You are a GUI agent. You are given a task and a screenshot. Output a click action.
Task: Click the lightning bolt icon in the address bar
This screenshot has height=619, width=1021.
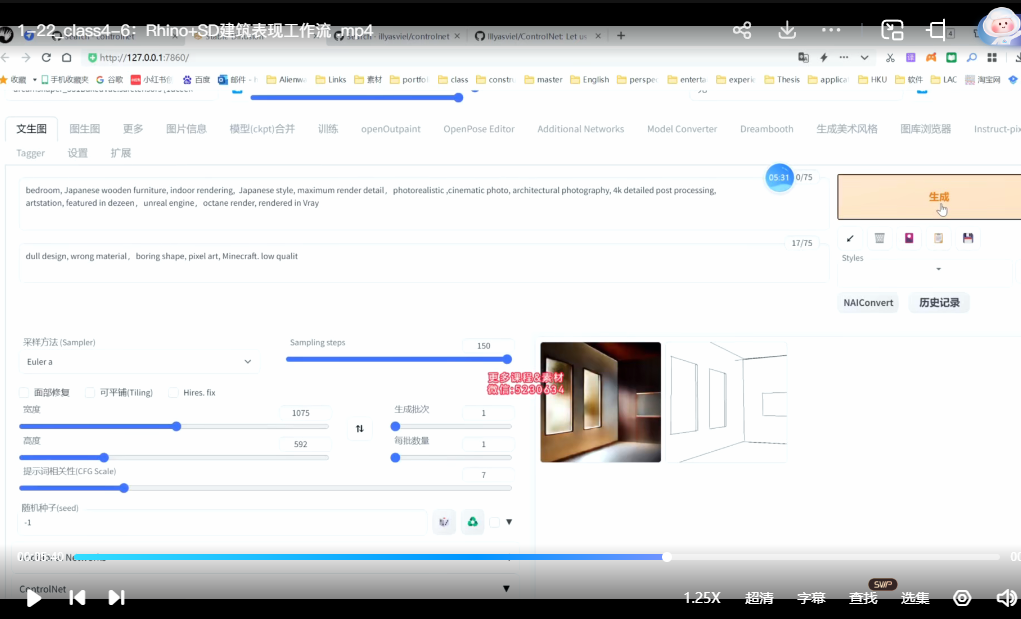pos(824,57)
